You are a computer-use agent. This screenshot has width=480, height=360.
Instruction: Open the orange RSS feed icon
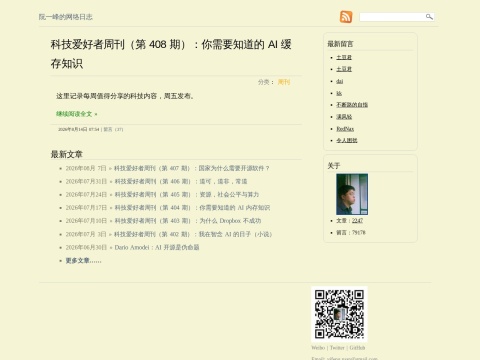pos(346,17)
